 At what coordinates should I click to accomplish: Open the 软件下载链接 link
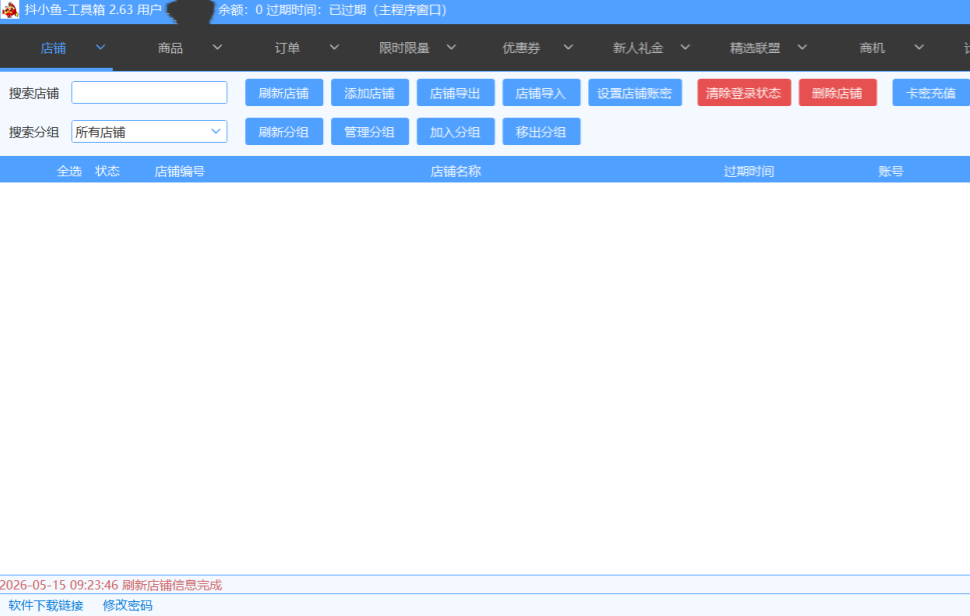[46, 605]
